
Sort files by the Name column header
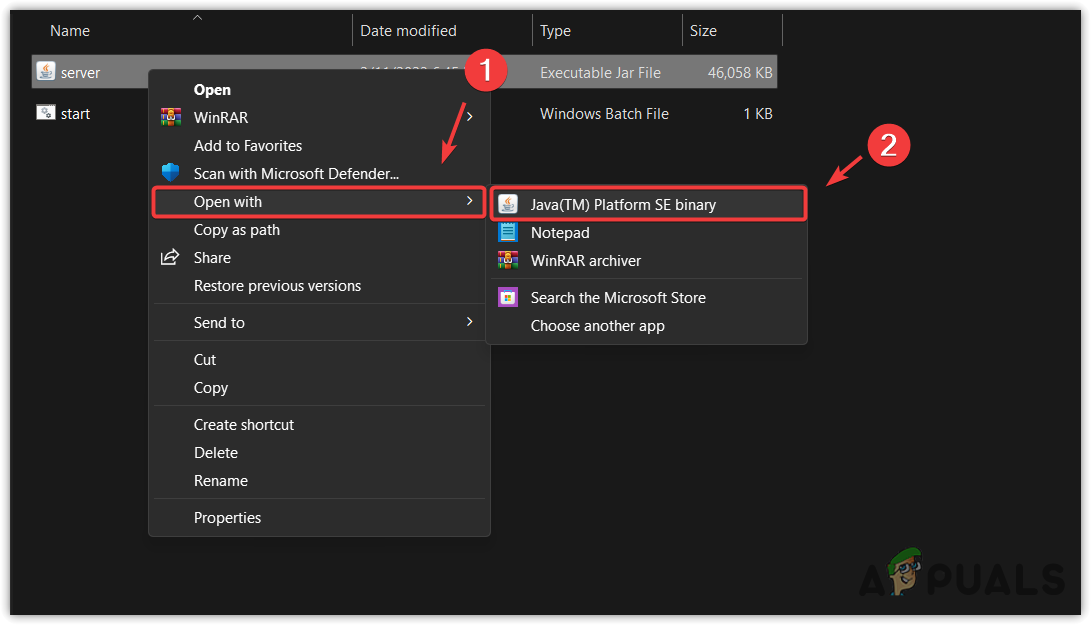click(69, 30)
